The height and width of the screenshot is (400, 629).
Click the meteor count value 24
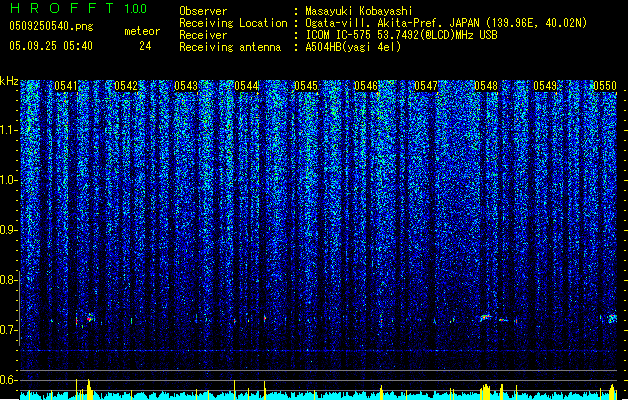click(x=145, y=46)
